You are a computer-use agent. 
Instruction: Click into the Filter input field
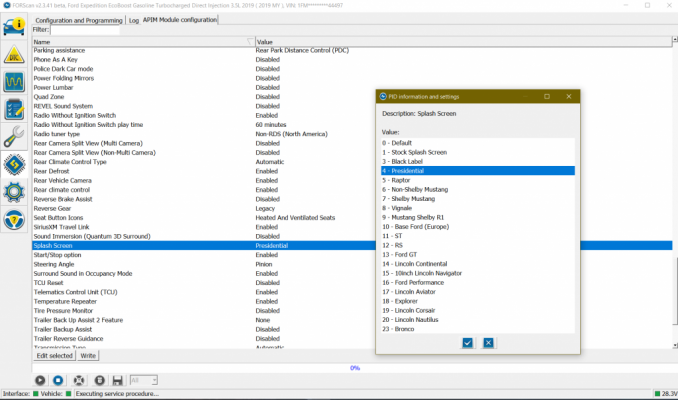85,30
